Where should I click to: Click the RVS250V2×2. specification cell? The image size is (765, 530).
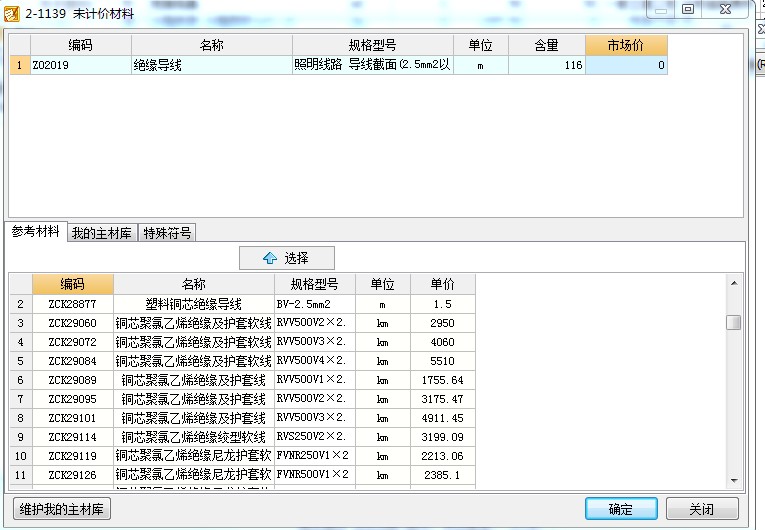[315, 437]
